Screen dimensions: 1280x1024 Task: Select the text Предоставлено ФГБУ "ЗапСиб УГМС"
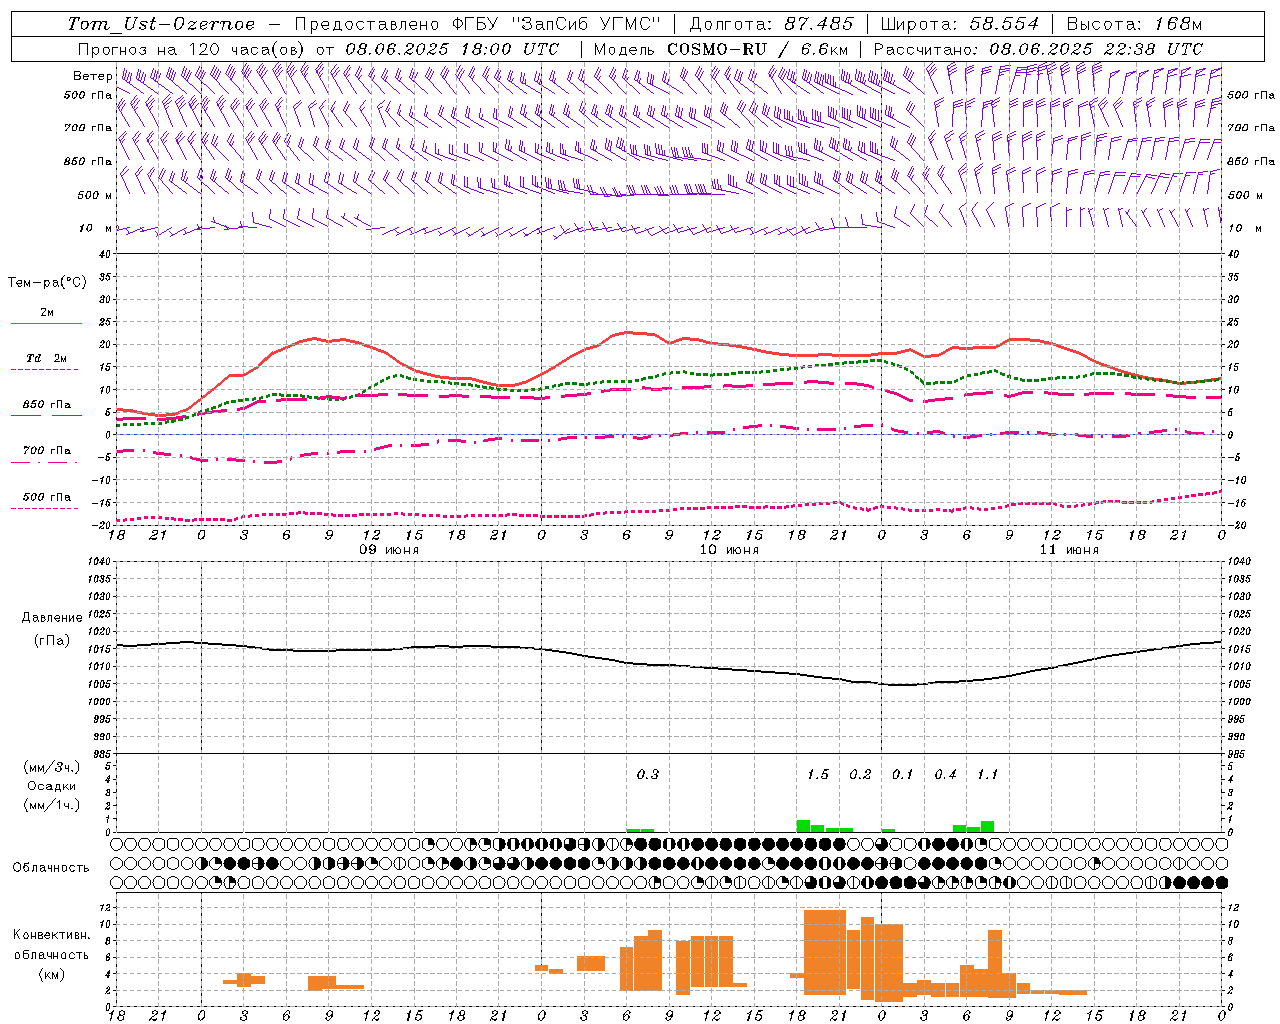coord(478,24)
